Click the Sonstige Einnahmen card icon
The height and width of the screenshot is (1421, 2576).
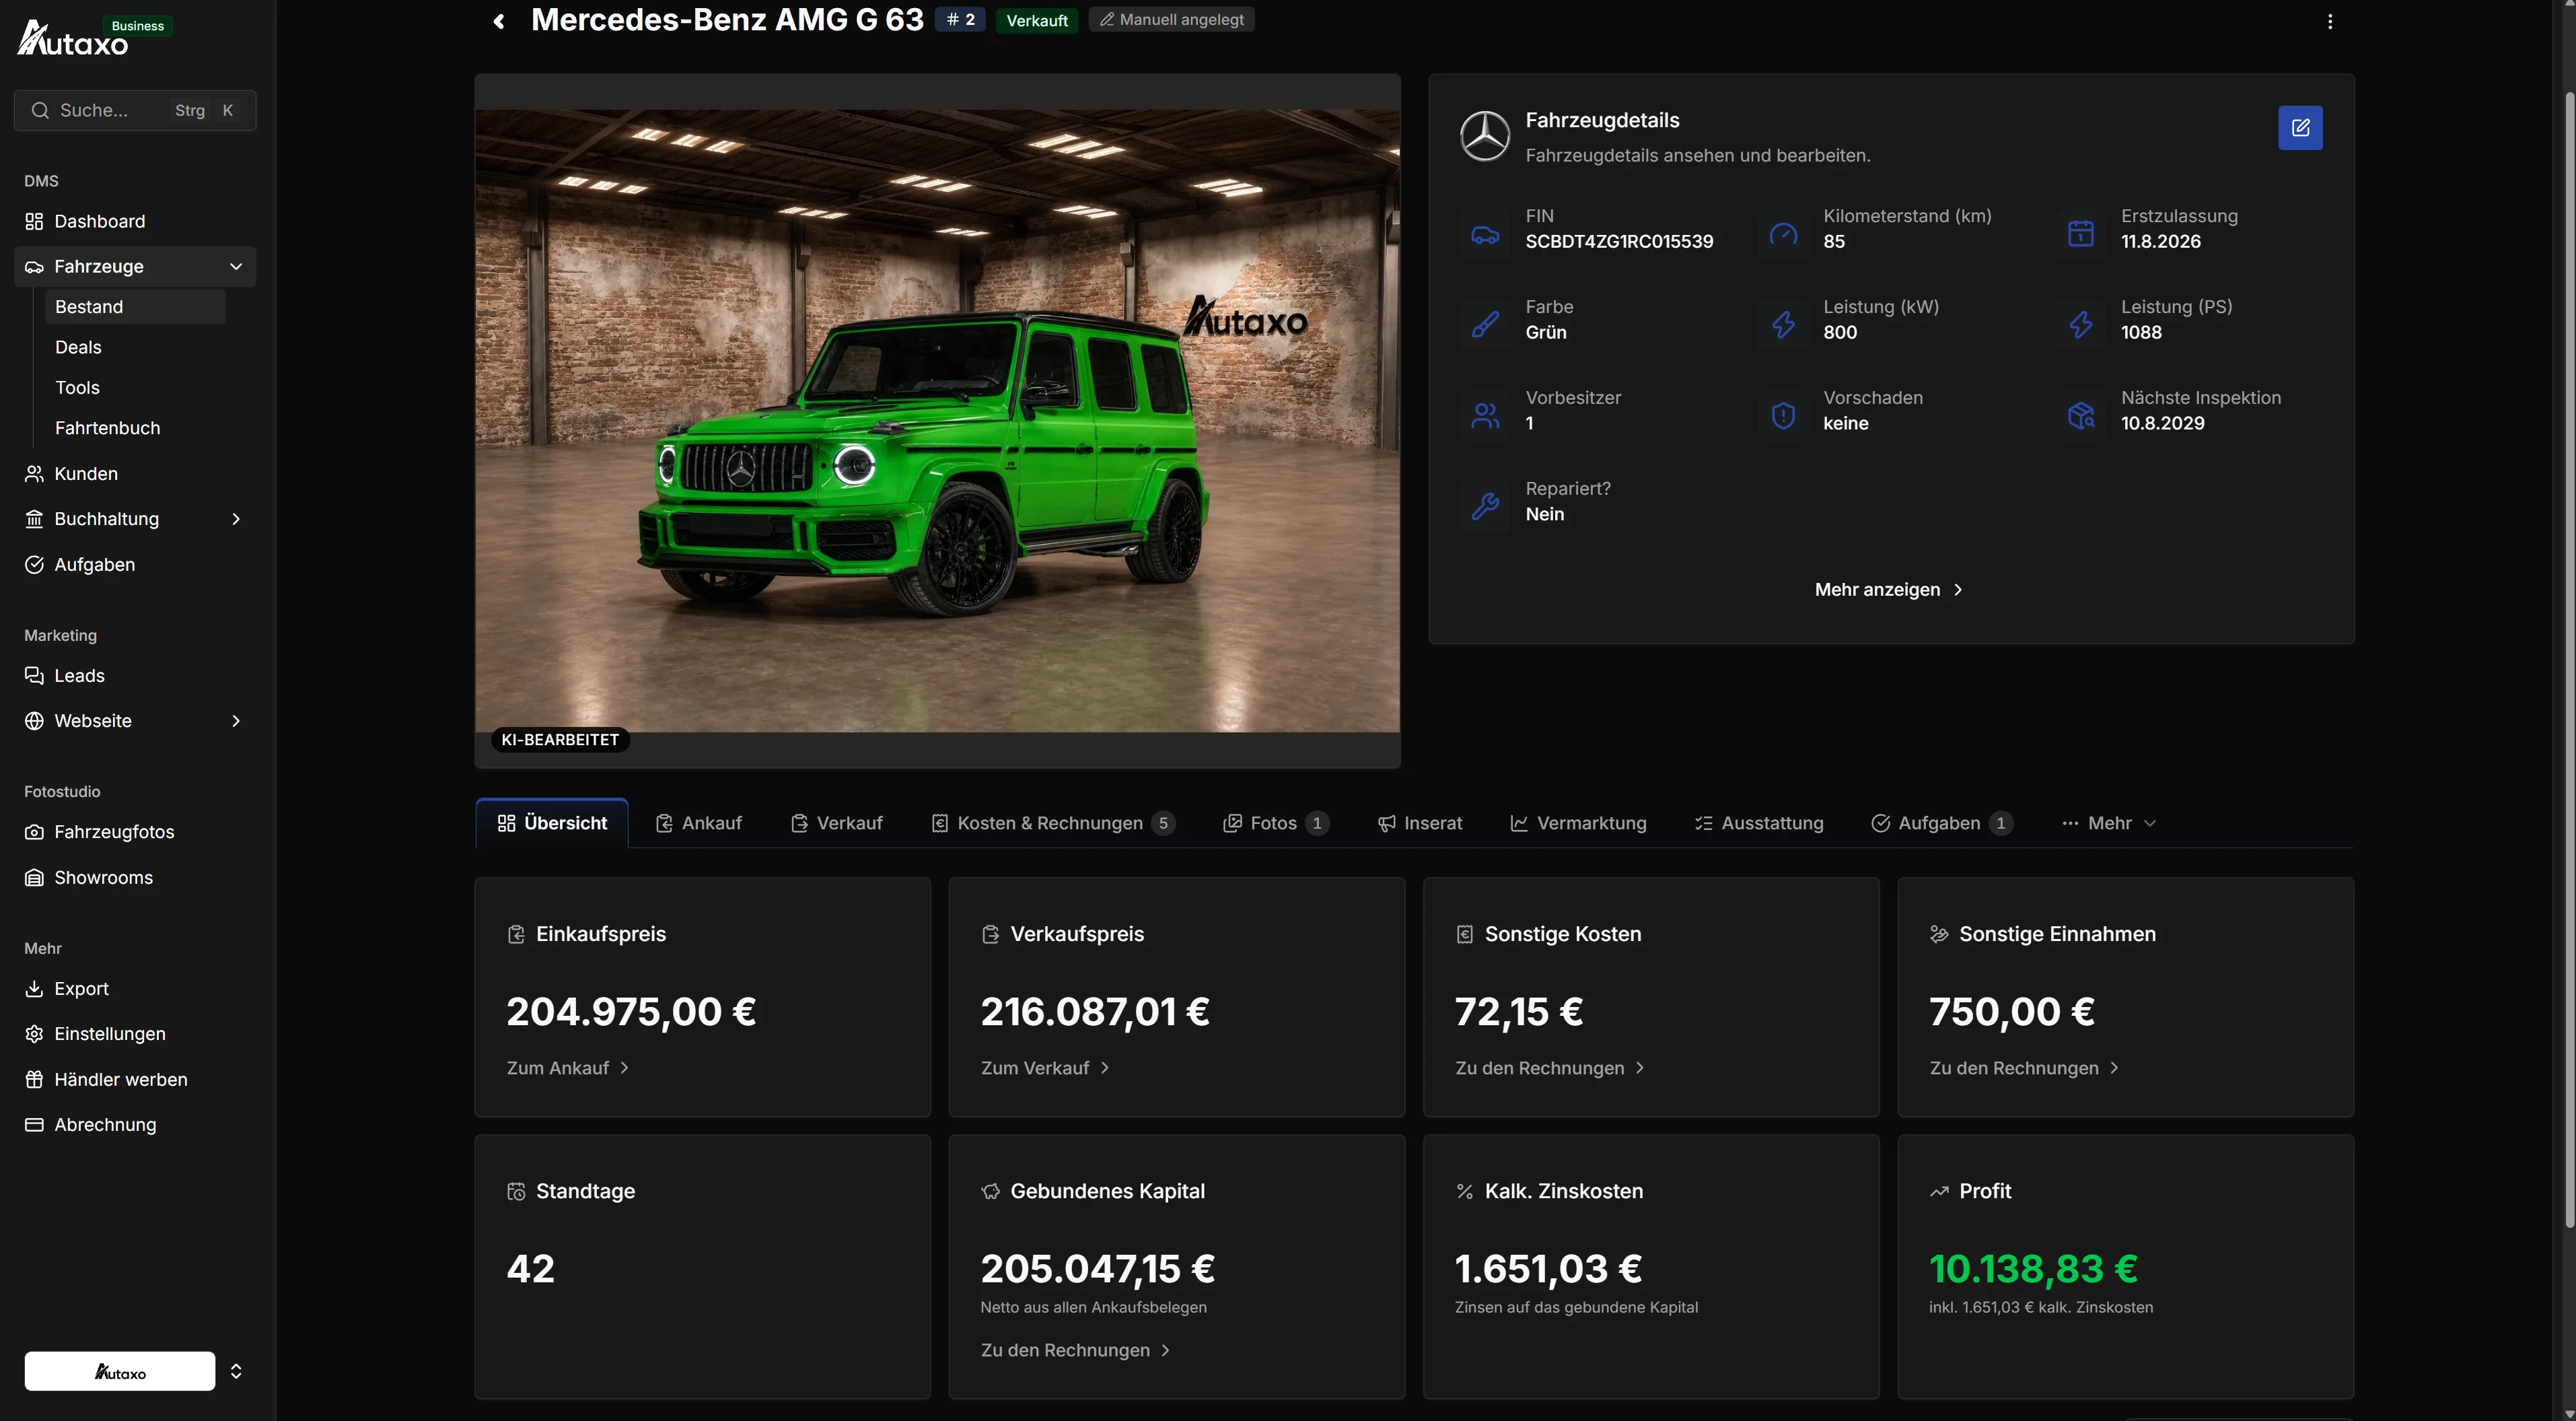pos(1939,934)
